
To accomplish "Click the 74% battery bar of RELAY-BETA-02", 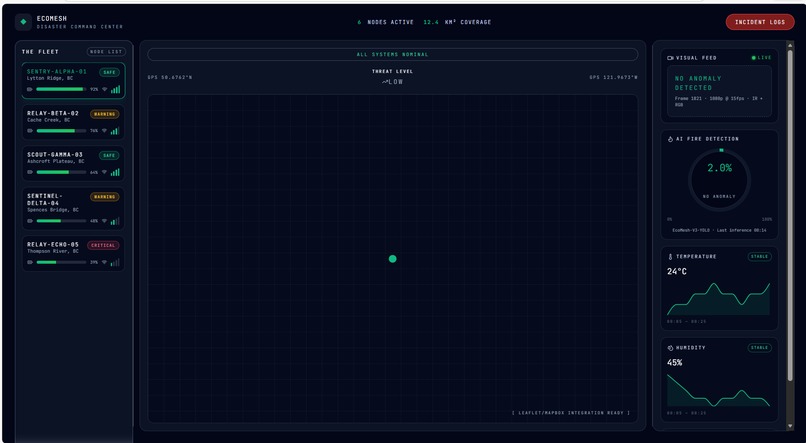I will pyautogui.click(x=61, y=131).
